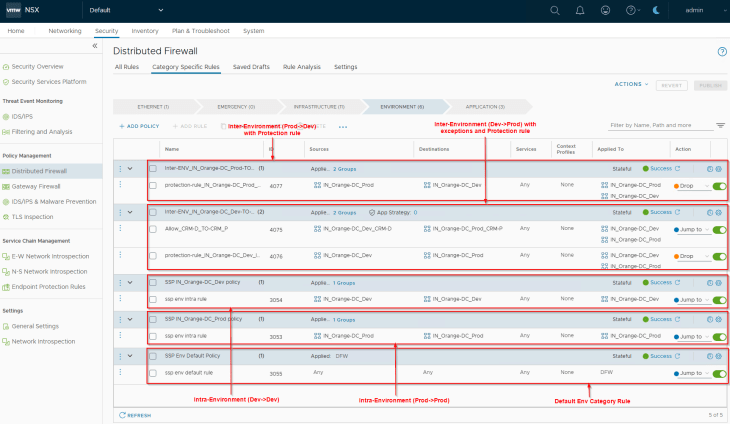Click the ADD POLICY button

tap(139, 126)
